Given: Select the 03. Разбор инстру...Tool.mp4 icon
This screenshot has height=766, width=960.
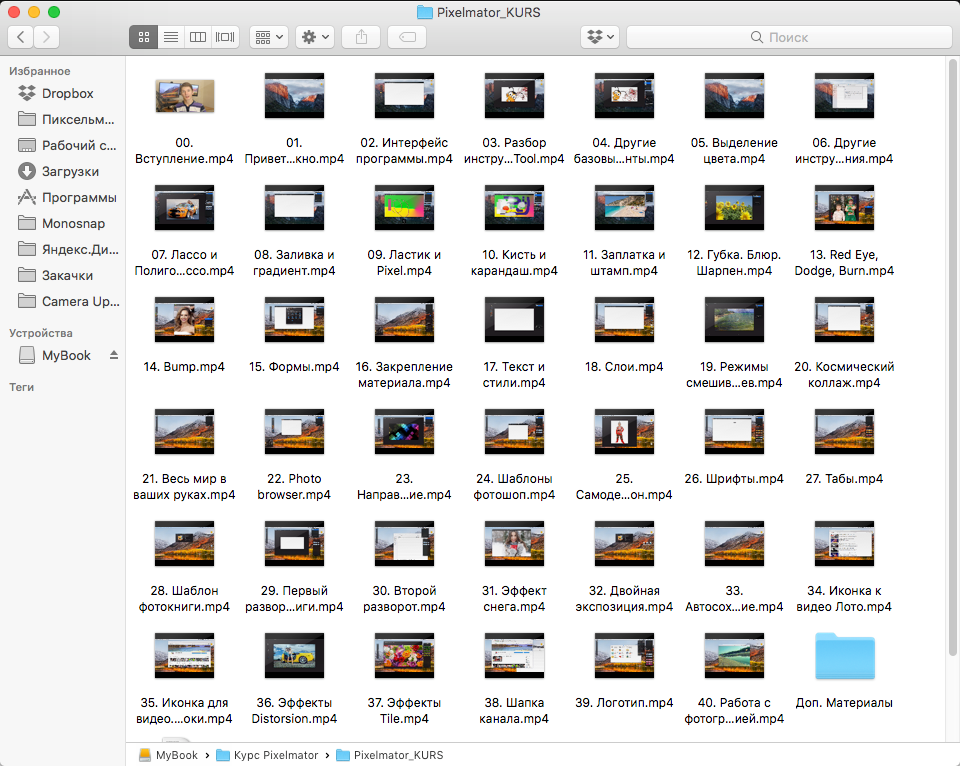Looking at the screenshot, I should pos(514,96).
